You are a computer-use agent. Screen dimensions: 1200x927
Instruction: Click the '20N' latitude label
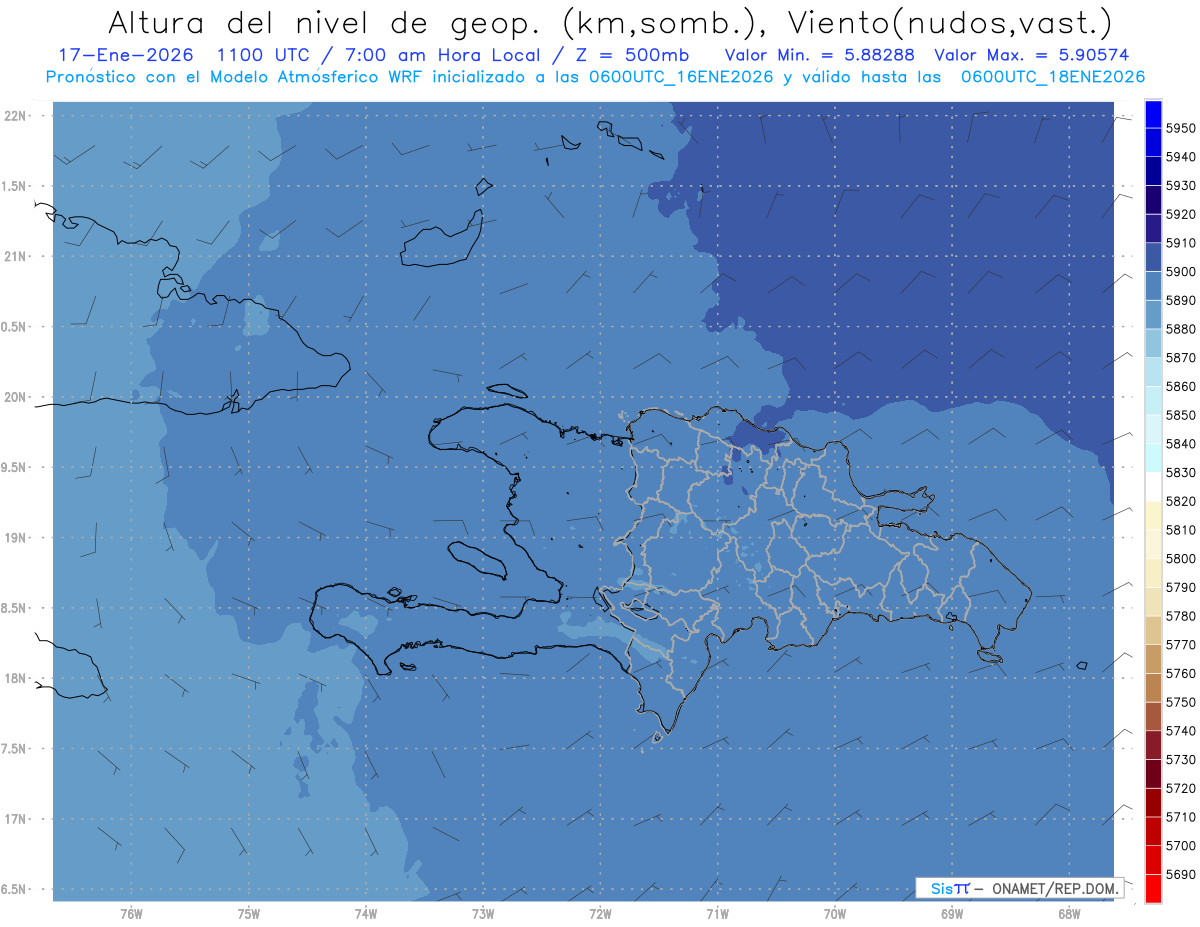click(x=15, y=397)
